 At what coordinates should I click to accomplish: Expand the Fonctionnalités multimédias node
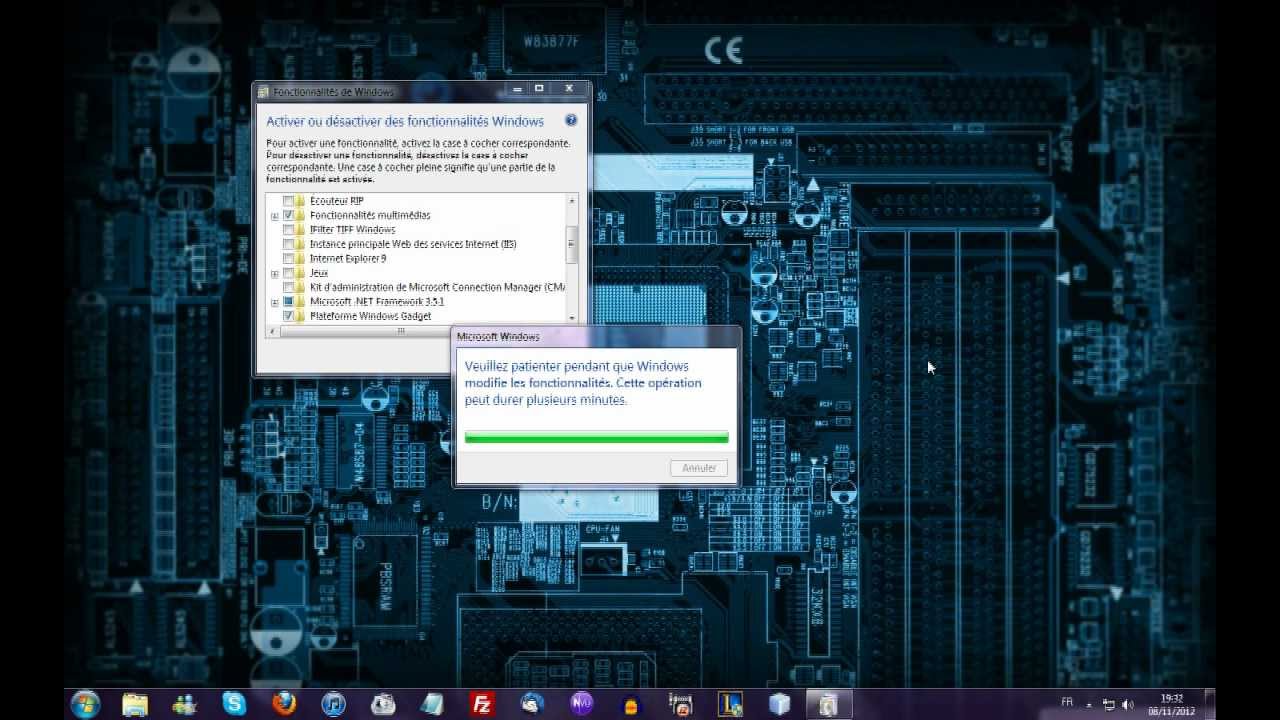click(x=274, y=216)
